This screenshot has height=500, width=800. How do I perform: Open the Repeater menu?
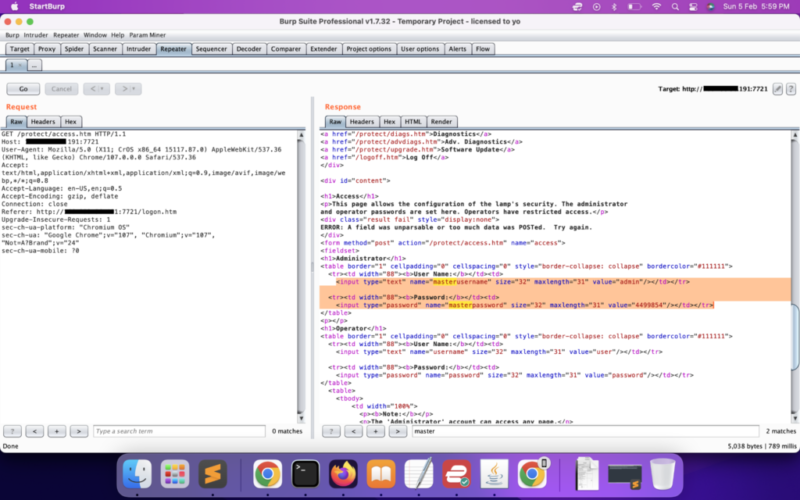(x=66, y=35)
